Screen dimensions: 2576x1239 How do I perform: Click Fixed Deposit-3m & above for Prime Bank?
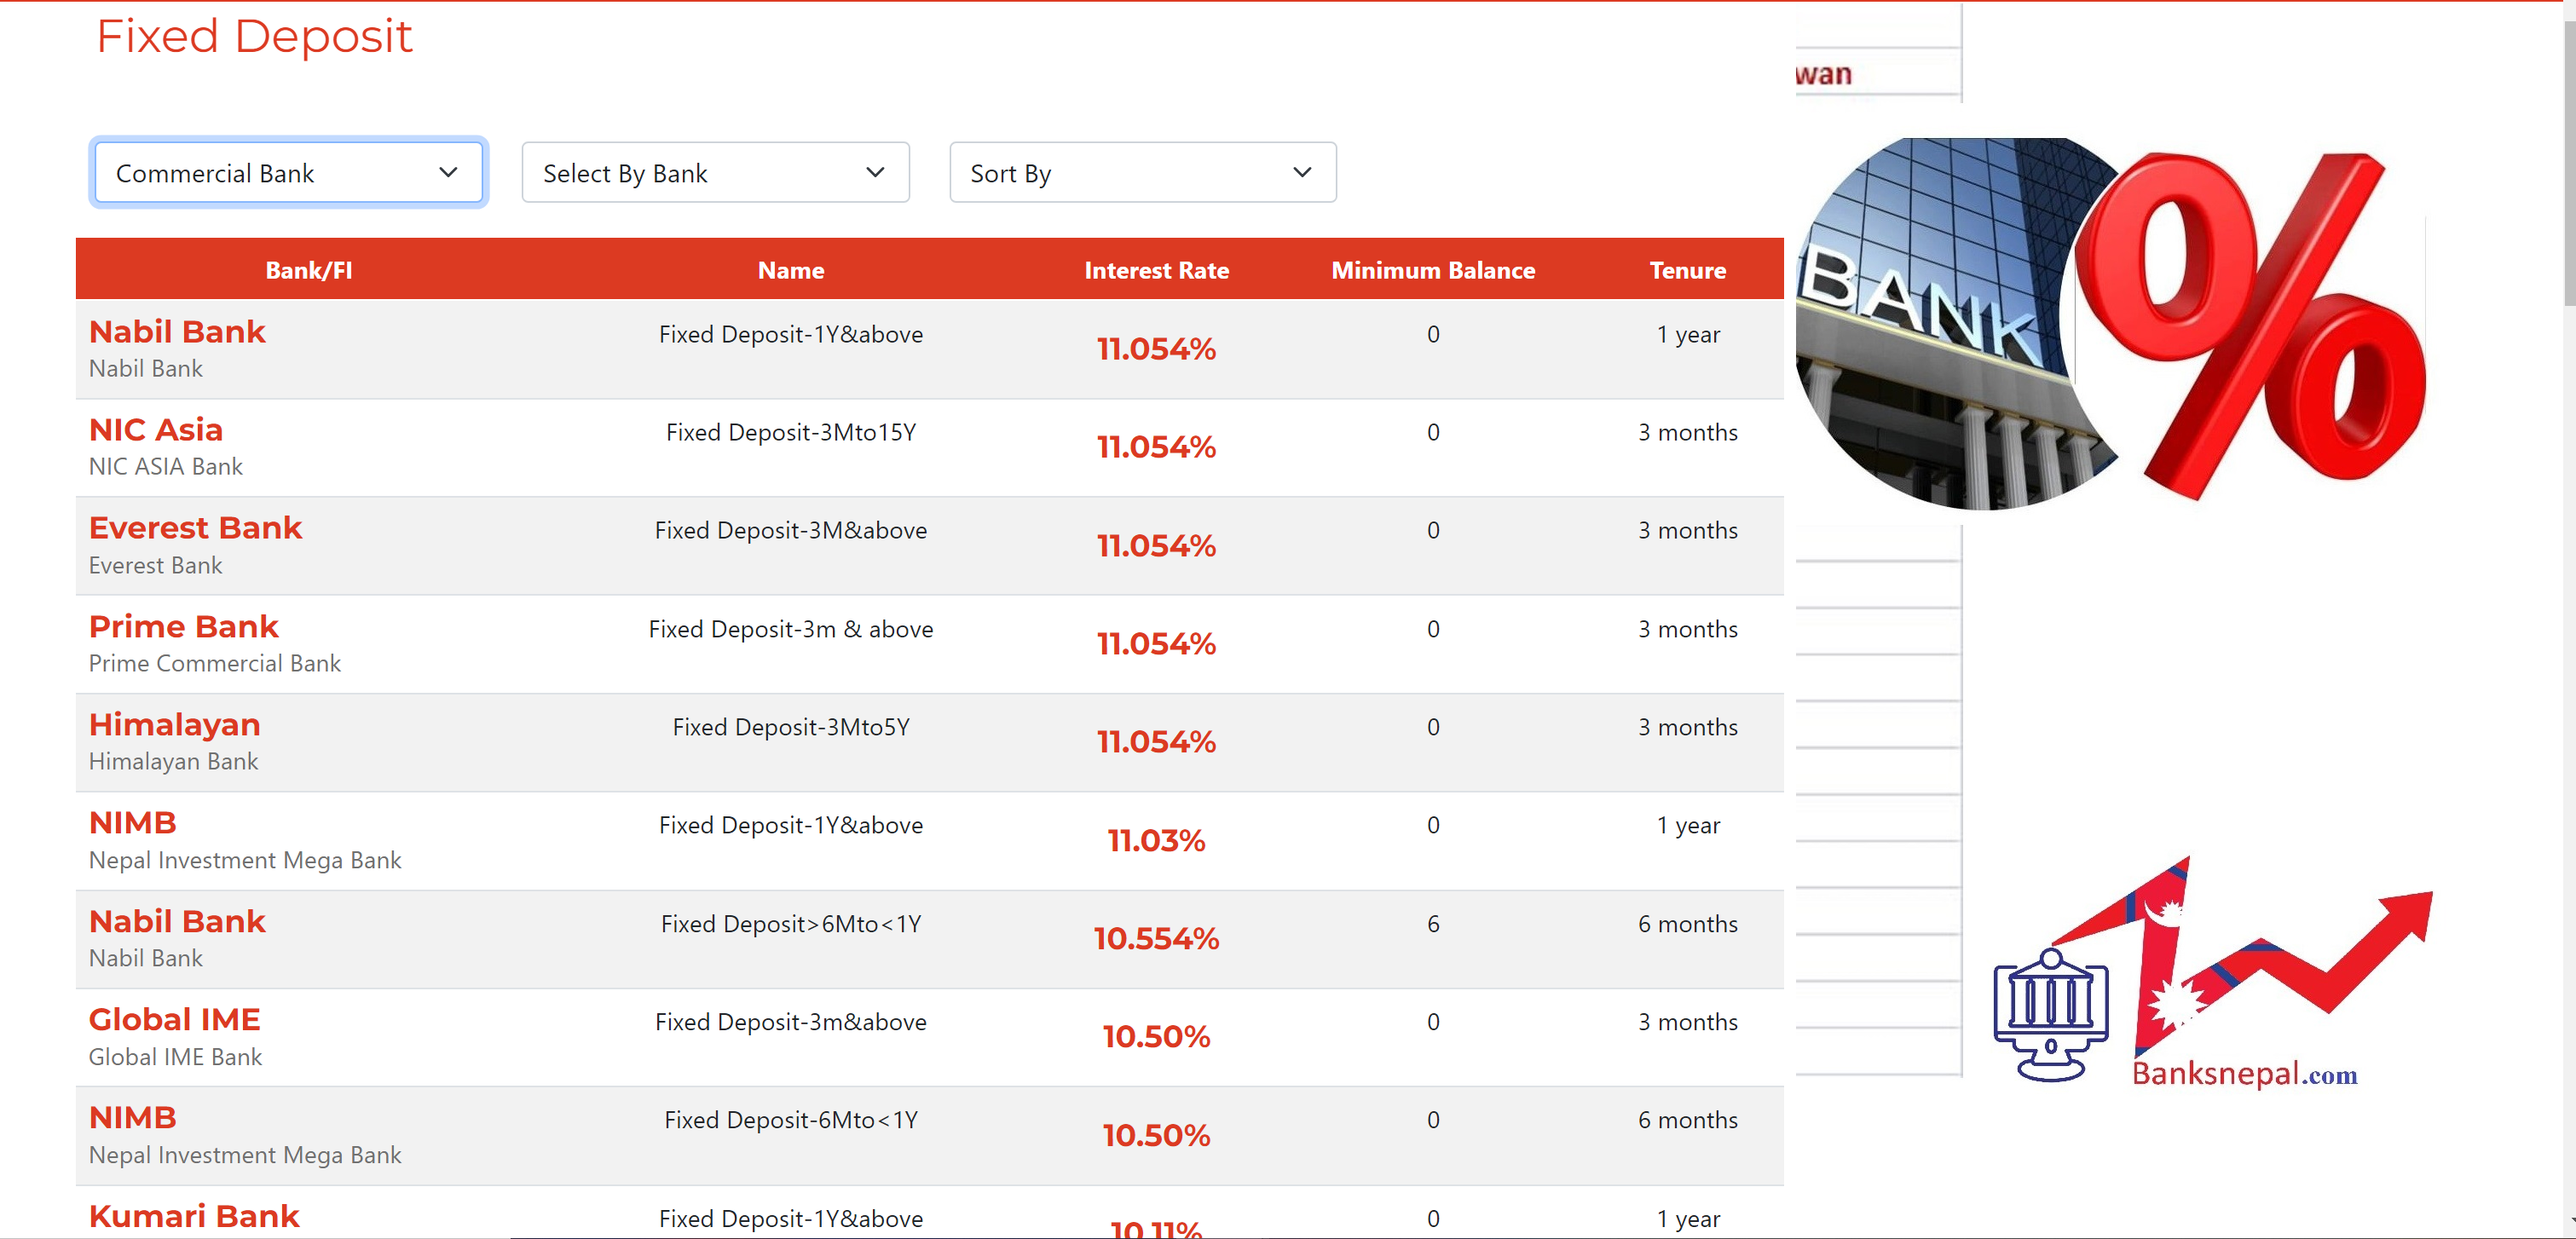click(791, 629)
